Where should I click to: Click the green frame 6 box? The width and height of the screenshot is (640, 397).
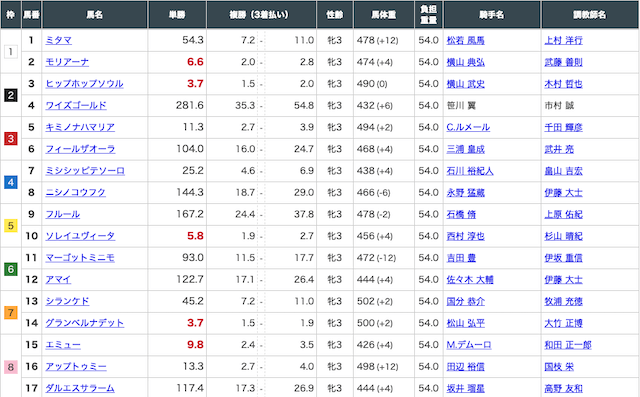11,269
